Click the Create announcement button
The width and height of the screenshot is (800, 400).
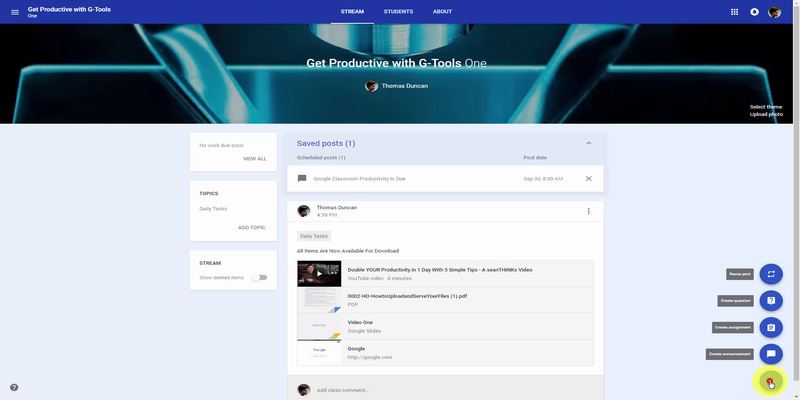[x=771, y=353]
